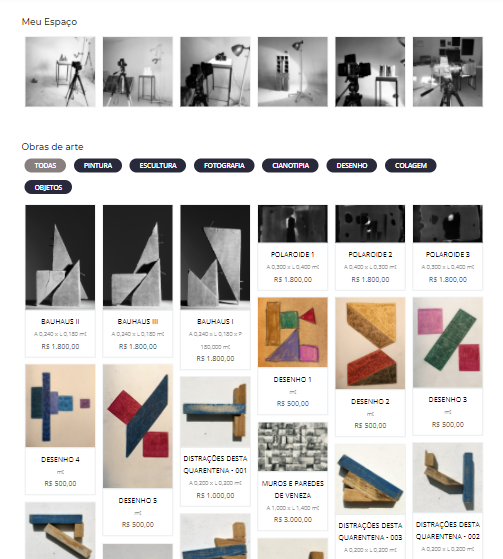Filter by DESENHO category
The width and height of the screenshot is (503, 559).
coord(351,165)
